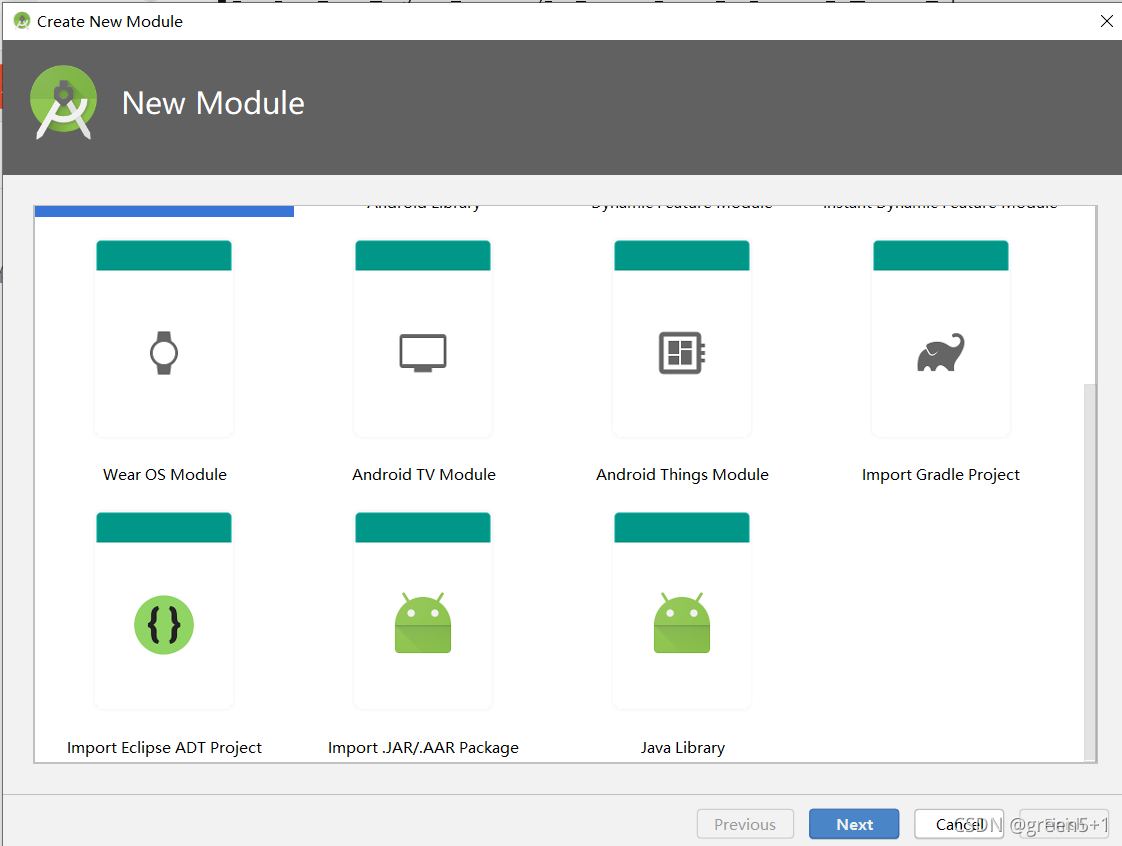Click the module list vertical scrollbar

(x=1090, y=571)
